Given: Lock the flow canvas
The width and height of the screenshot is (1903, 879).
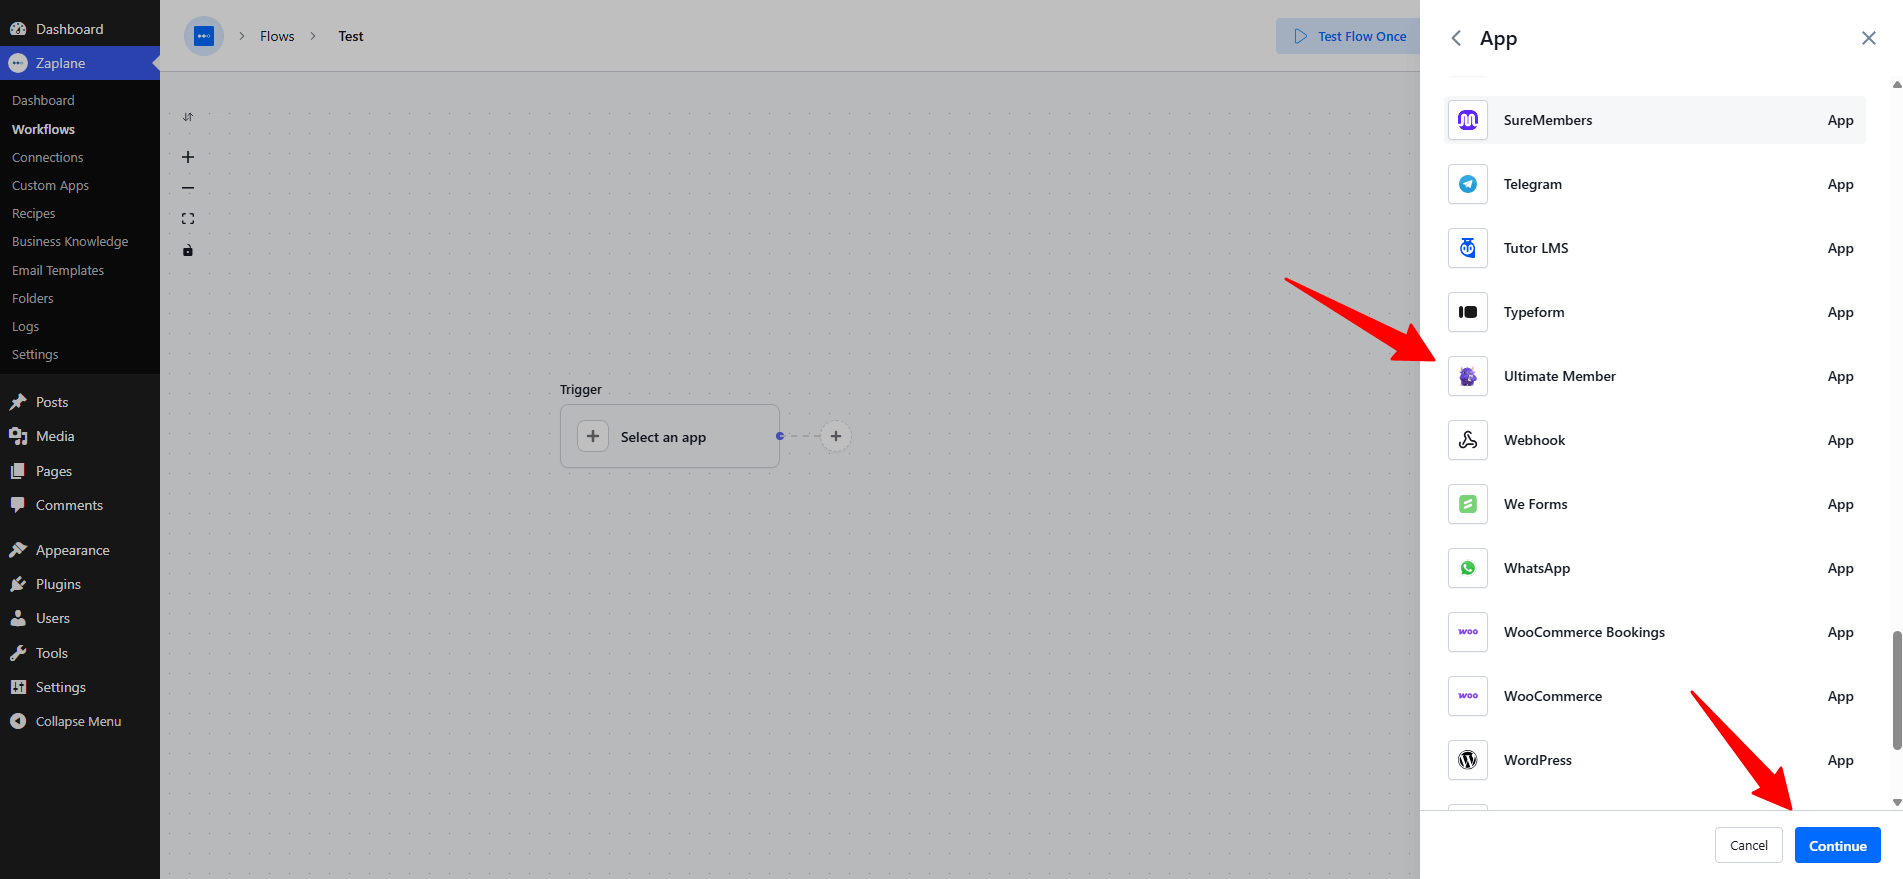Looking at the screenshot, I should [x=188, y=250].
